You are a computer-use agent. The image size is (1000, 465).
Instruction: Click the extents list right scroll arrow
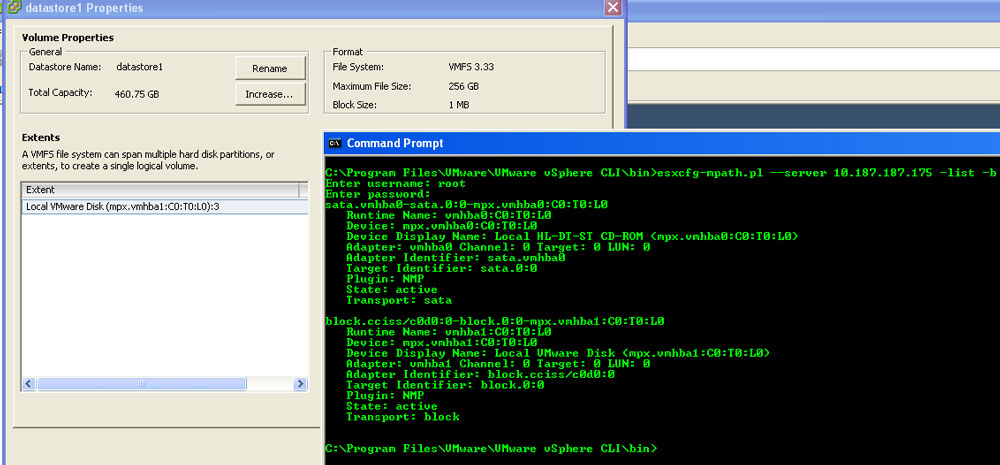(x=300, y=384)
